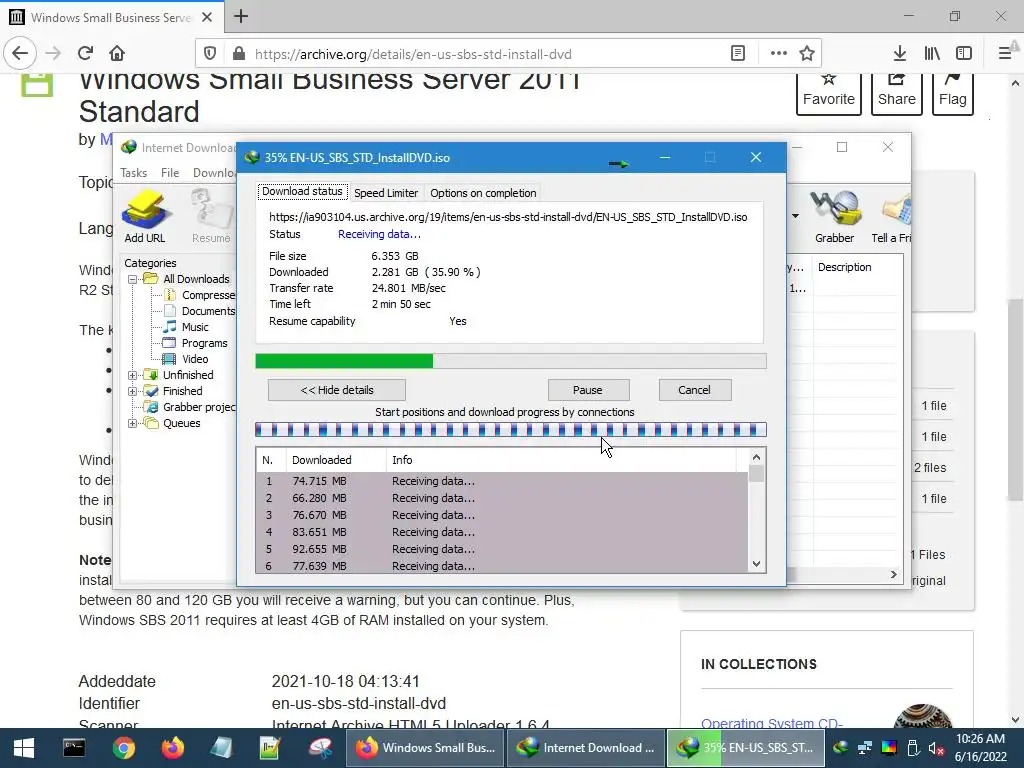The width and height of the screenshot is (1024, 768).
Task: Click the tracking protection shield icon
Action: (210, 54)
